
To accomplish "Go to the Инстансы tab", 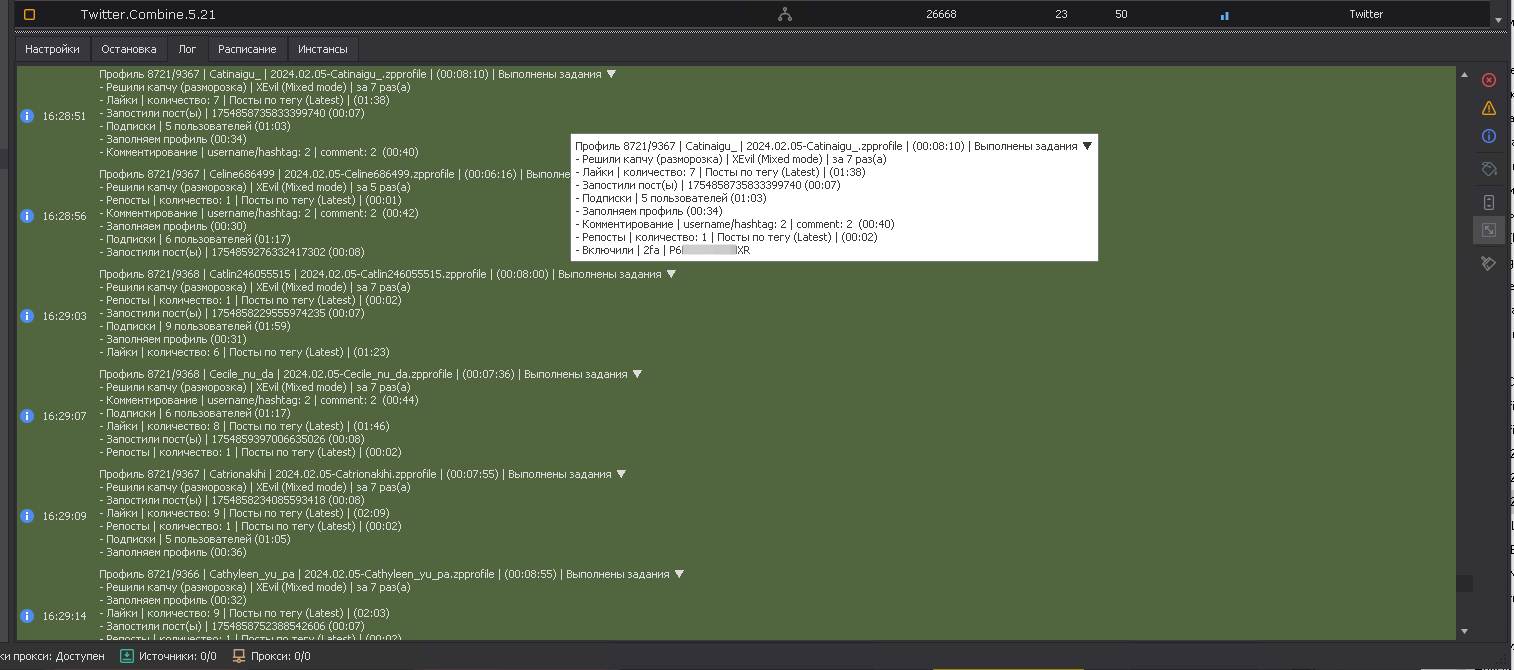I will coord(323,49).
